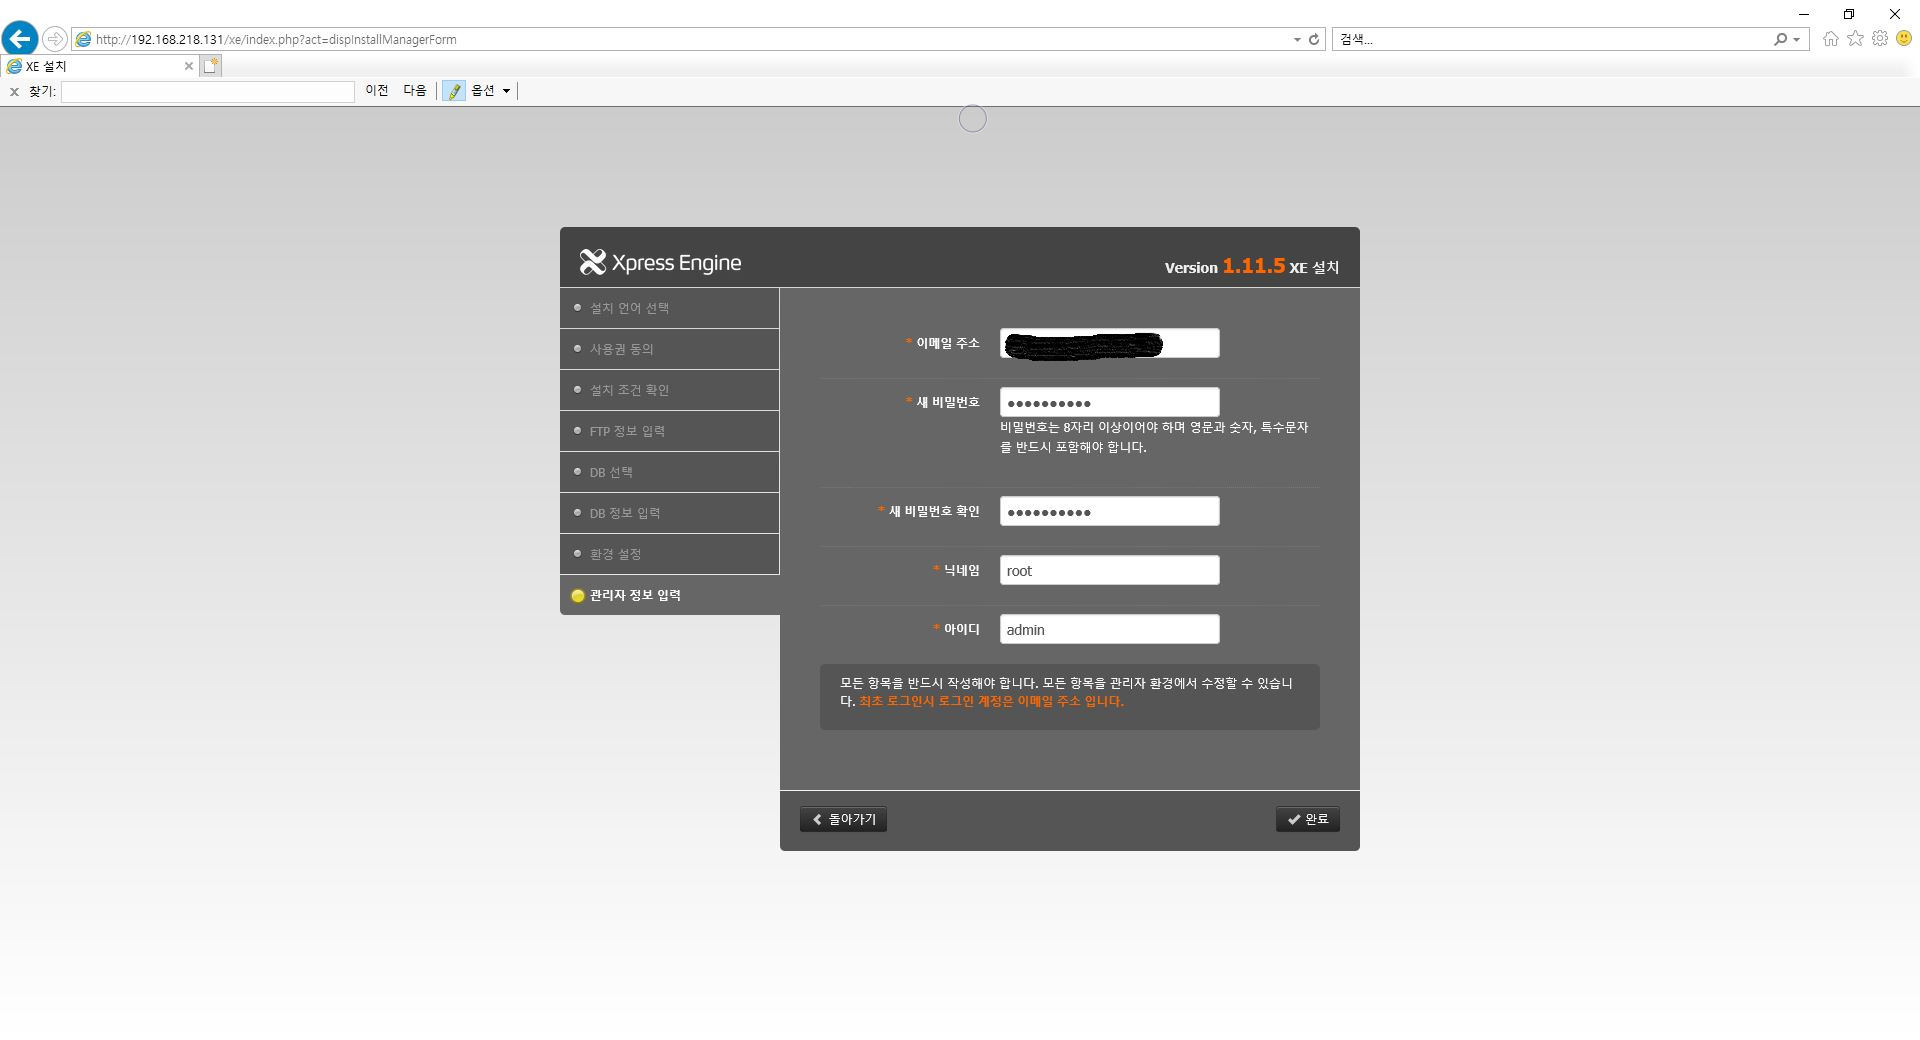Click 다음 in the find bar

click(415, 90)
